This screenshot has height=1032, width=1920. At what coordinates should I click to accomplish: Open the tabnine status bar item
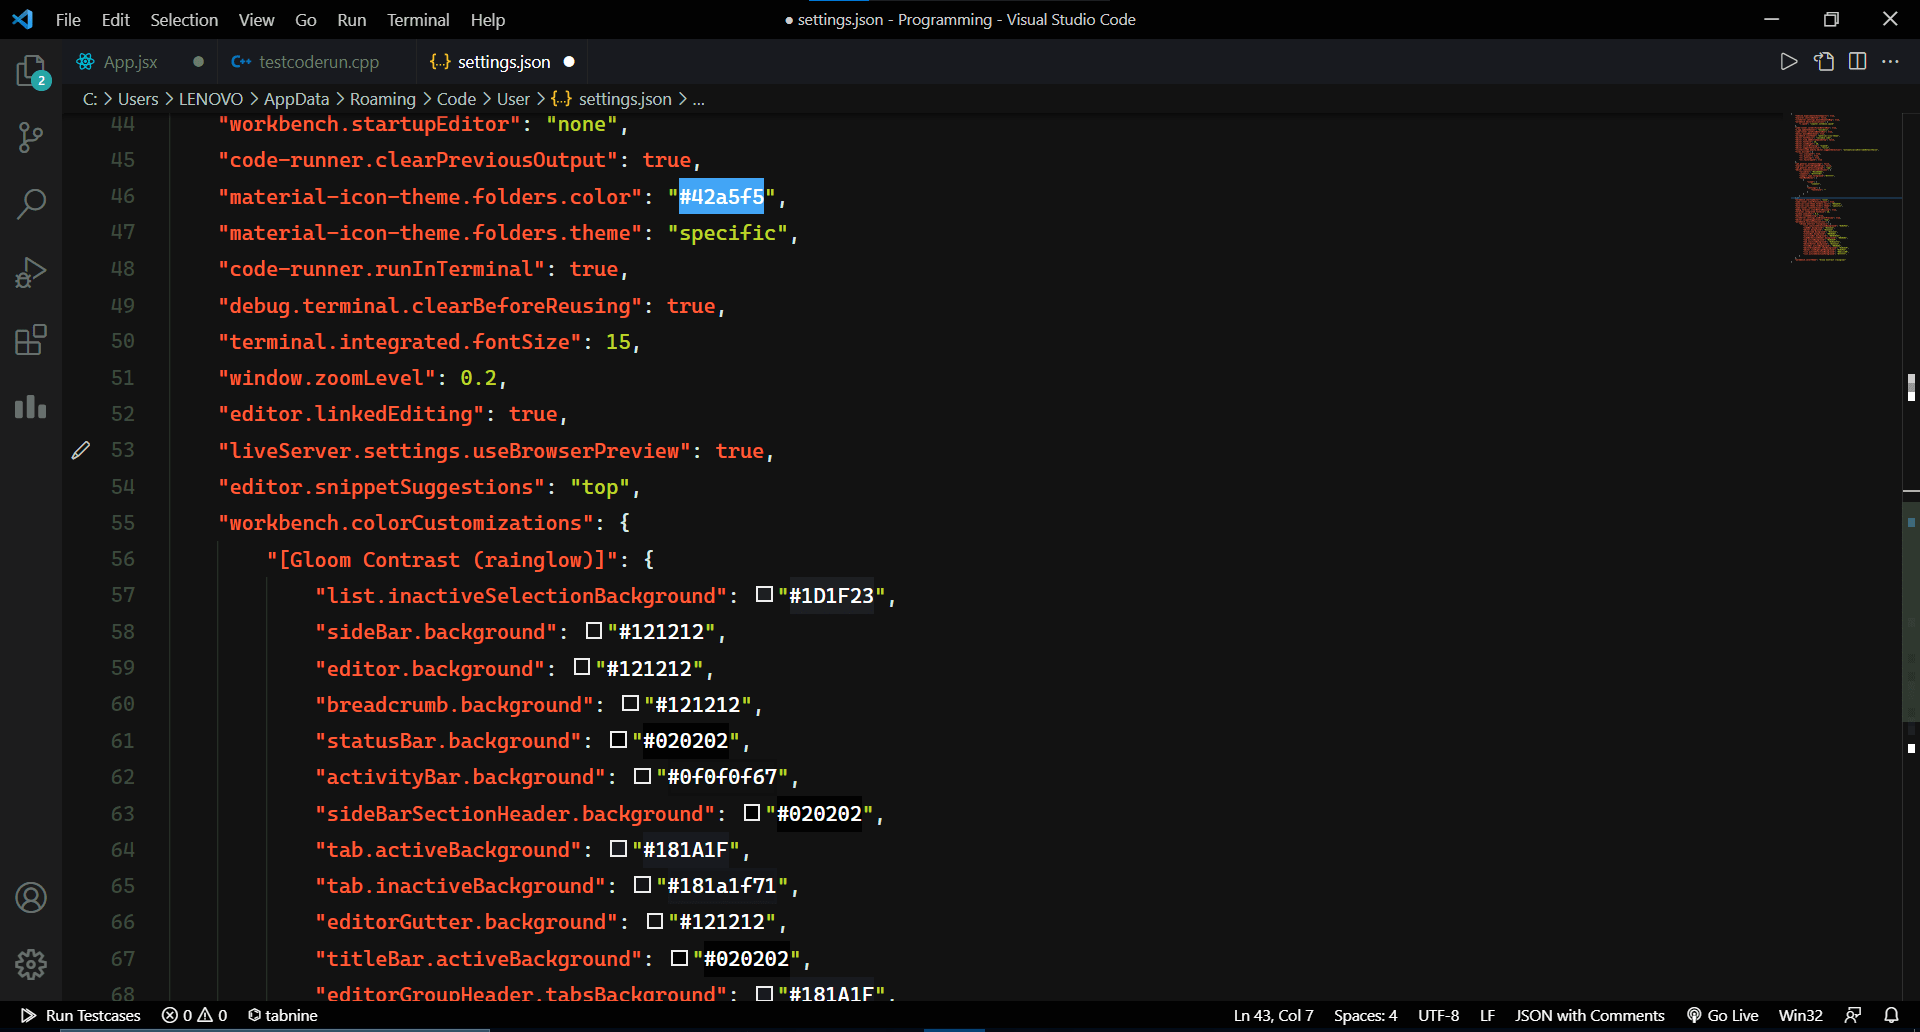[x=283, y=1015]
